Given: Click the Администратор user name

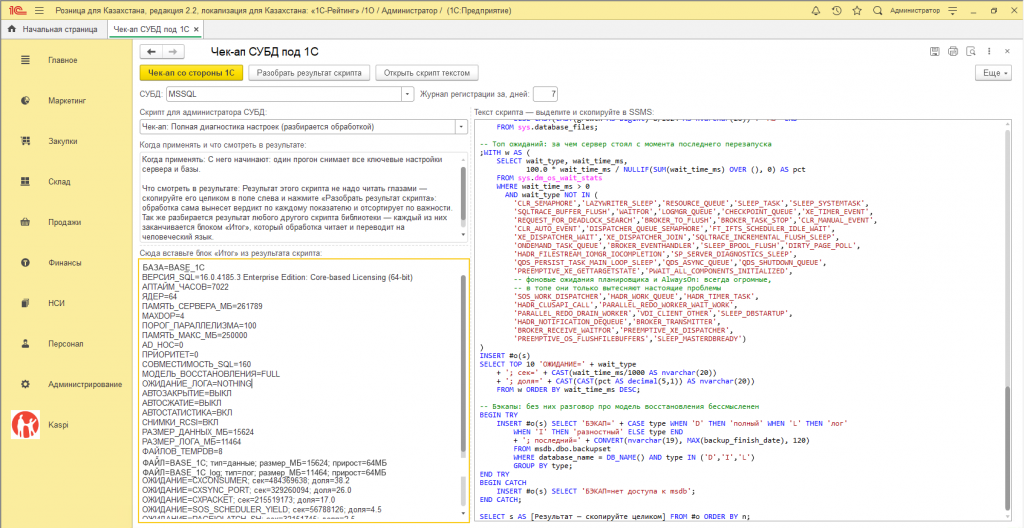Looking at the screenshot, I should (916, 10).
